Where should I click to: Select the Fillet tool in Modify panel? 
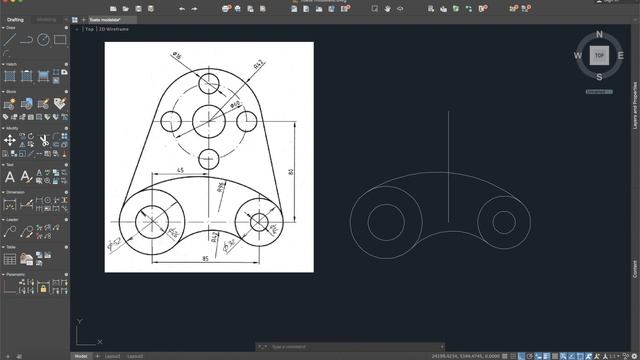pyautogui.click(x=56, y=136)
